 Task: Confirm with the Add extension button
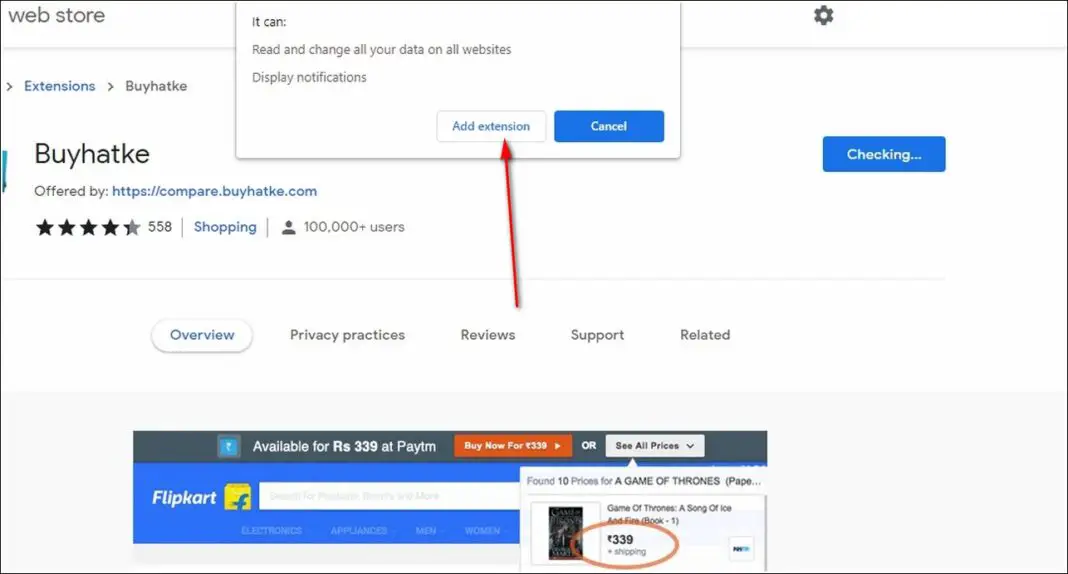(491, 126)
